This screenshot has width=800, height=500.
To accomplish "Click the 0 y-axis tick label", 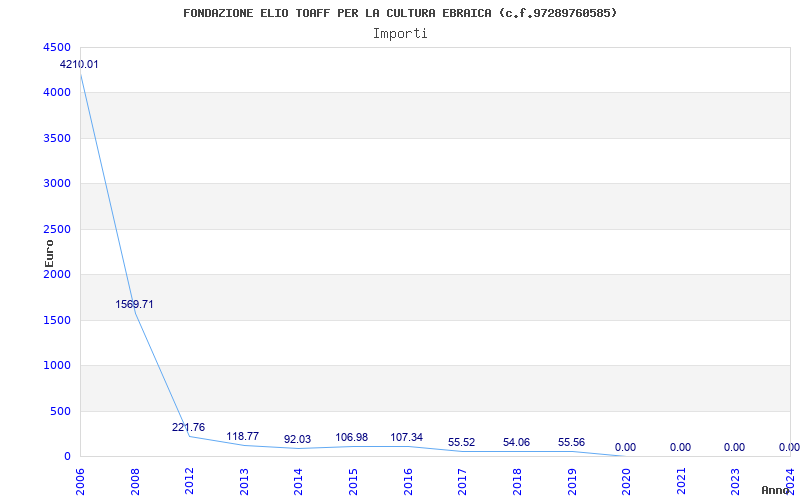I will pyautogui.click(x=67, y=457).
